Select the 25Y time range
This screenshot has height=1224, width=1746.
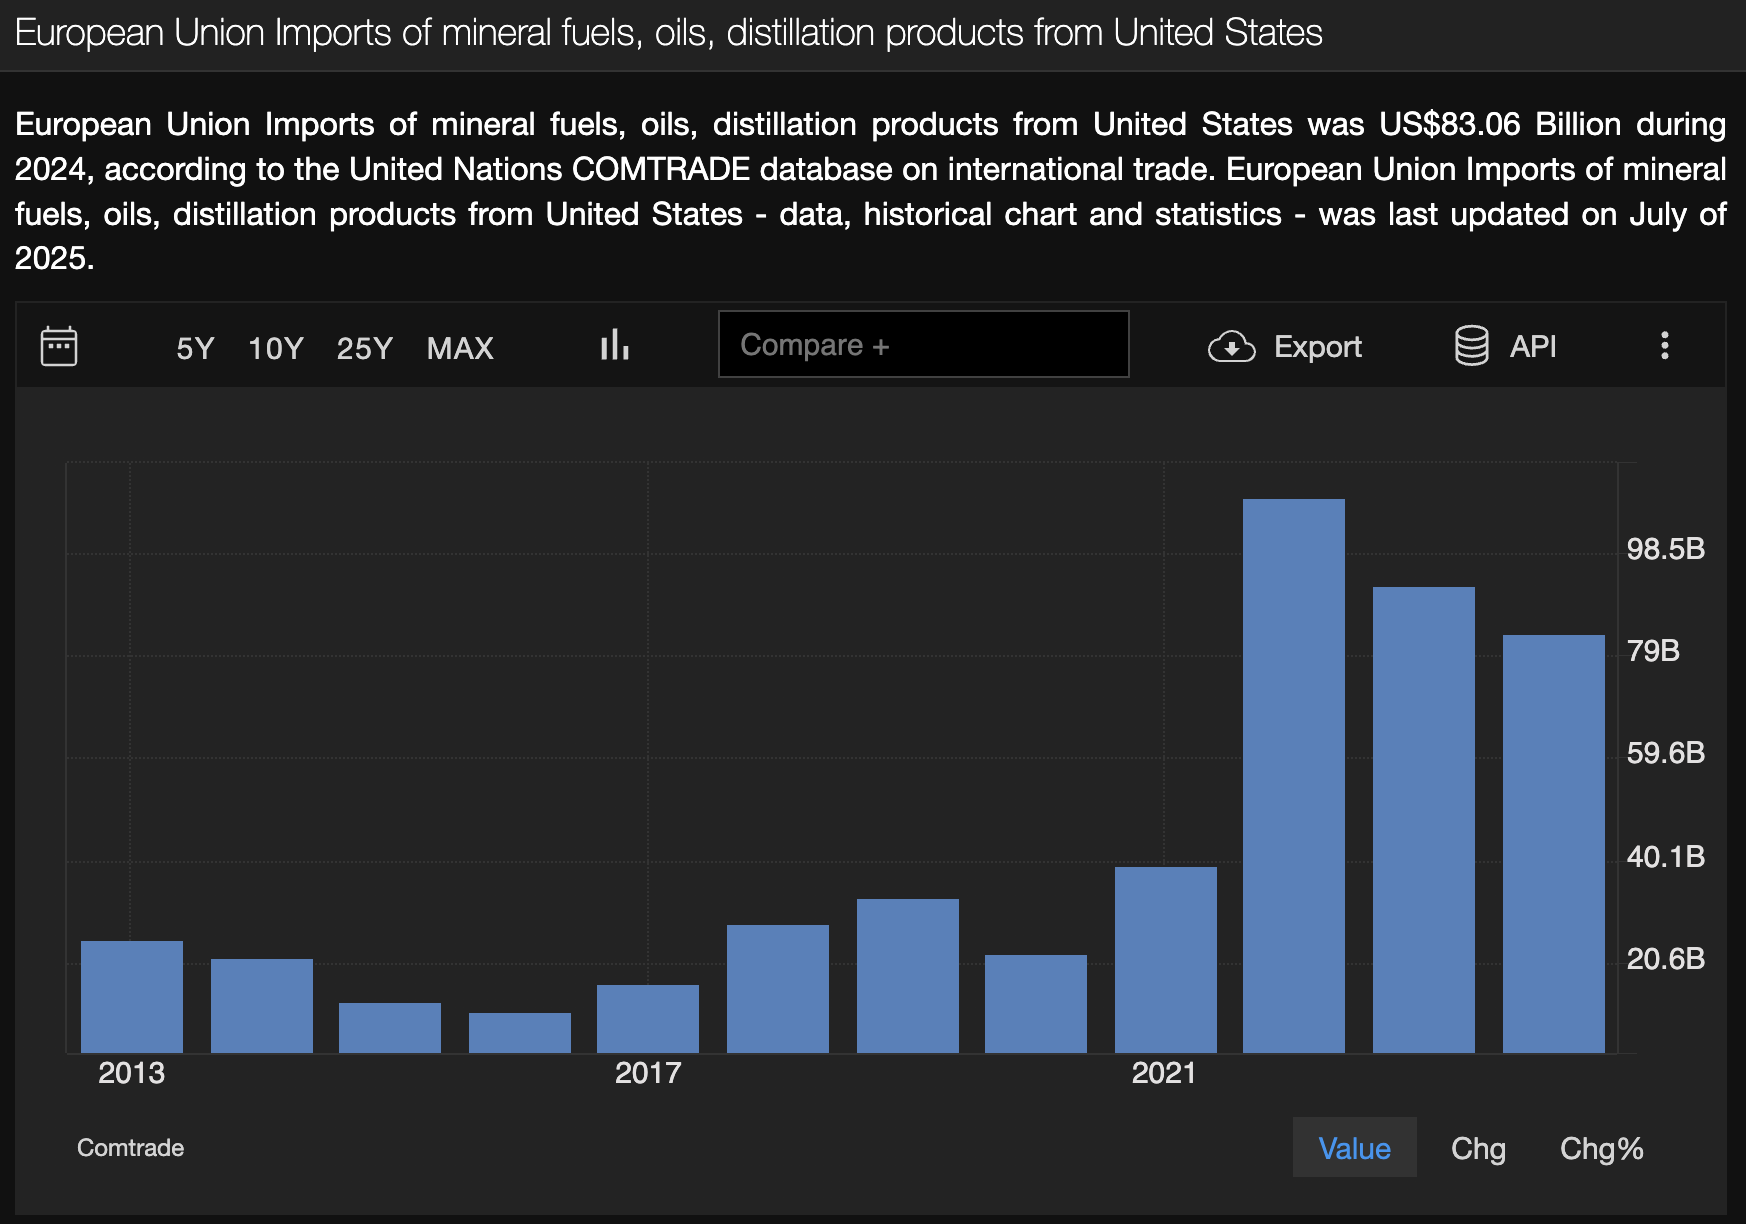pos(365,348)
